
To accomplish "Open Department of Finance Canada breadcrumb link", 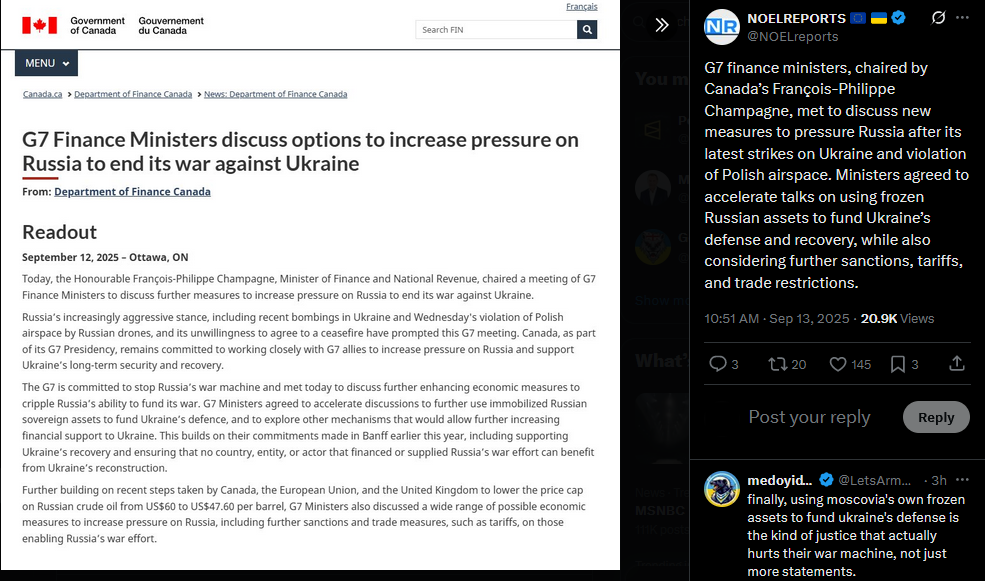I will click(x=133, y=94).
